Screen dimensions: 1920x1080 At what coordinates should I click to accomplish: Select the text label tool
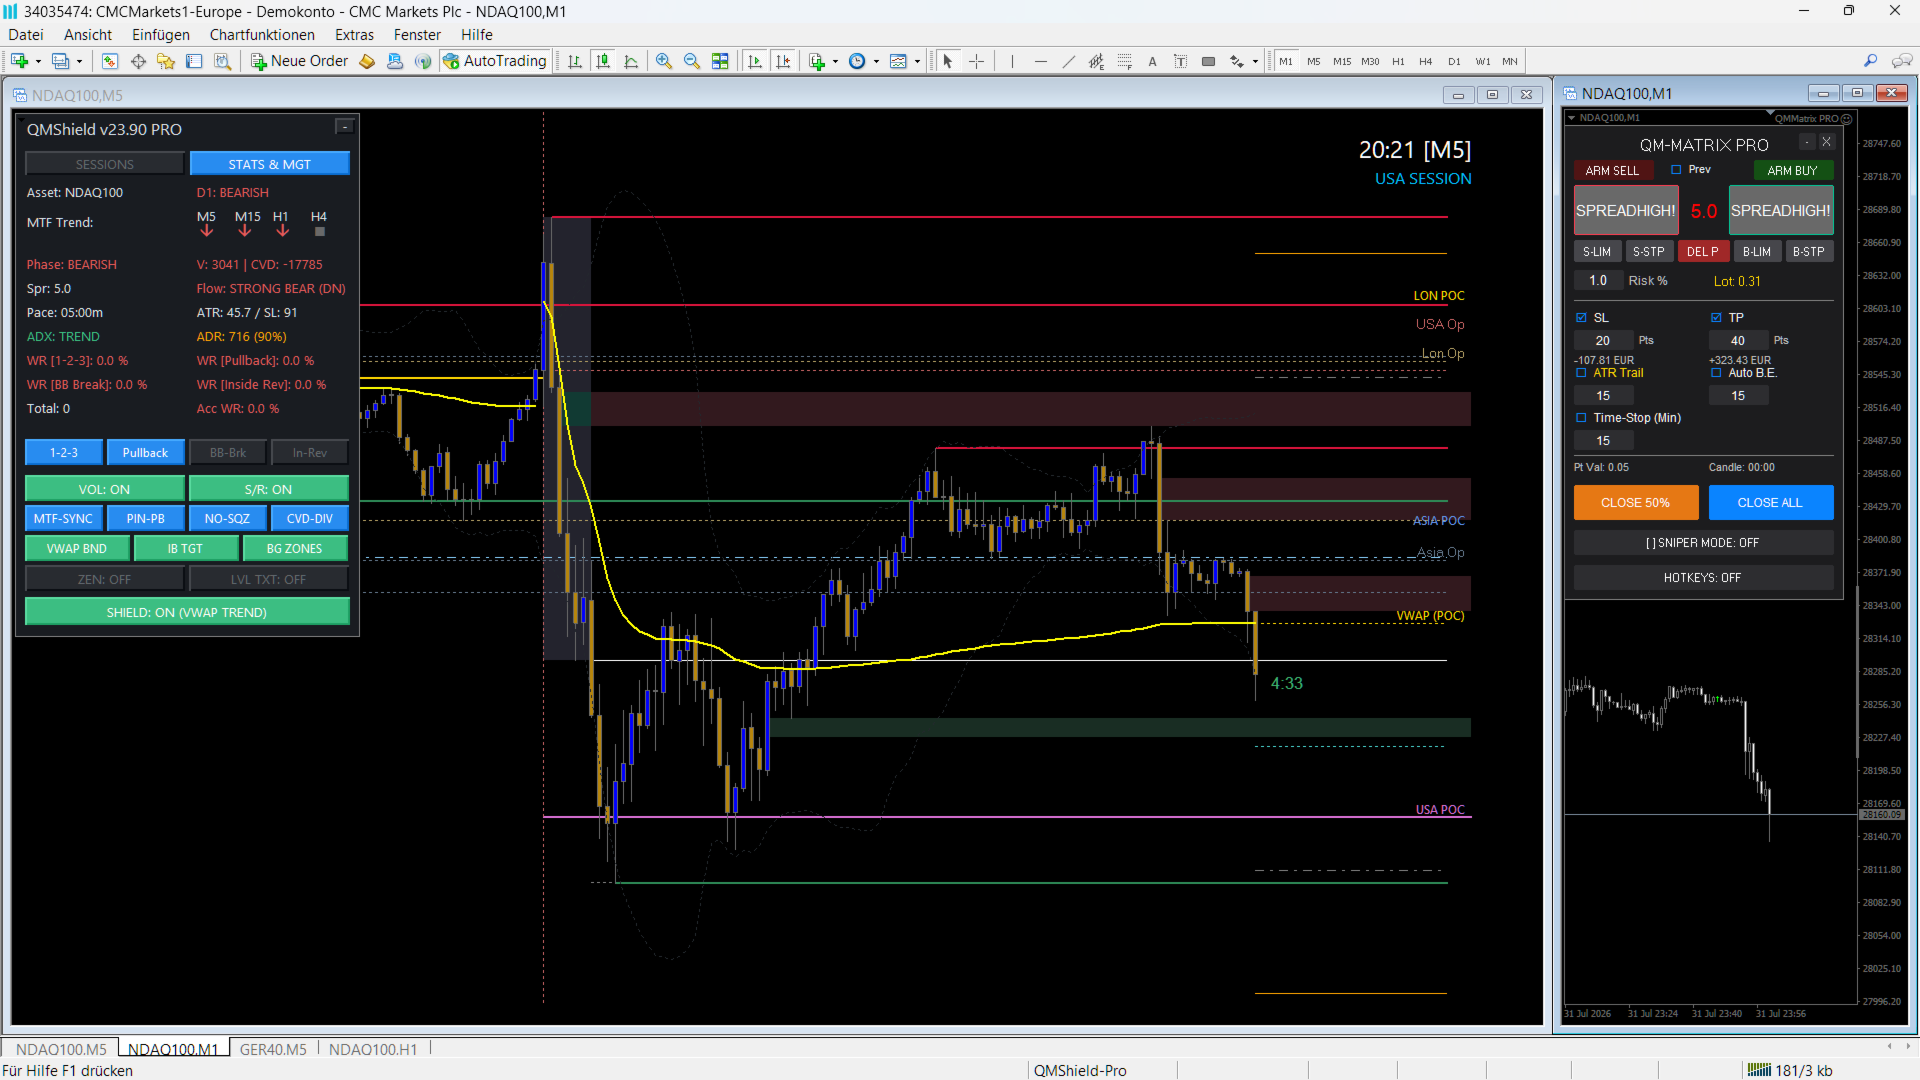[x=1181, y=62]
